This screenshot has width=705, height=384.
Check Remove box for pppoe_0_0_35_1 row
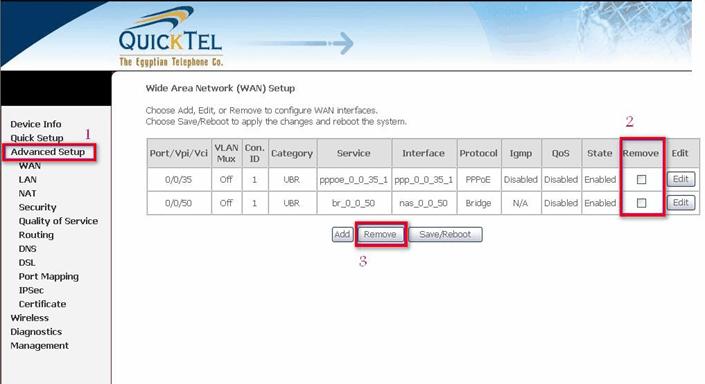(642, 179)
